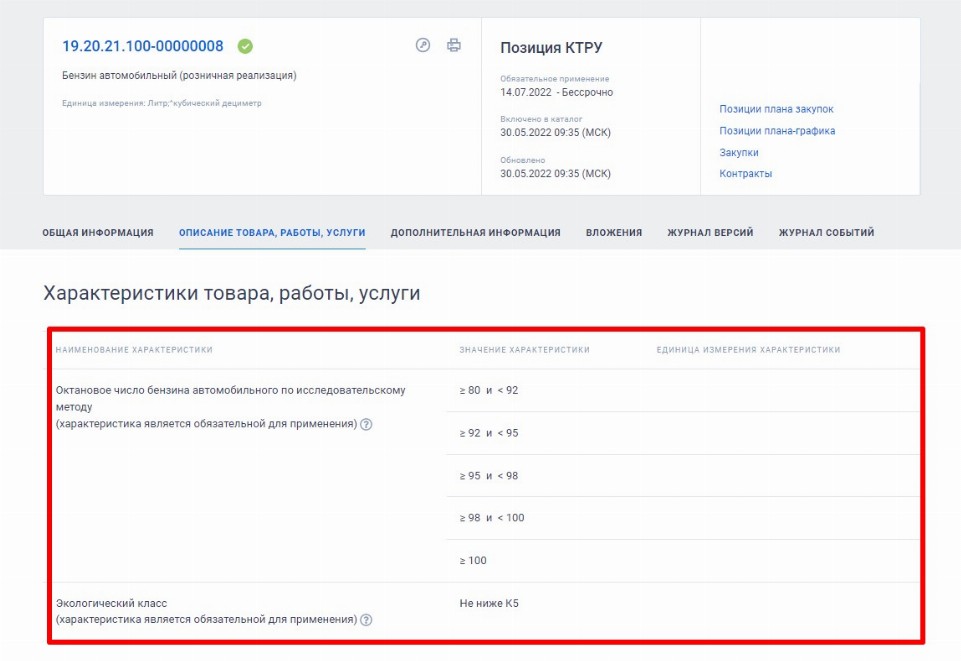The width and height of the screenshot is (961, 661).
Task: Click help icon next to octane number characteristic
Action: coord(366,424)
